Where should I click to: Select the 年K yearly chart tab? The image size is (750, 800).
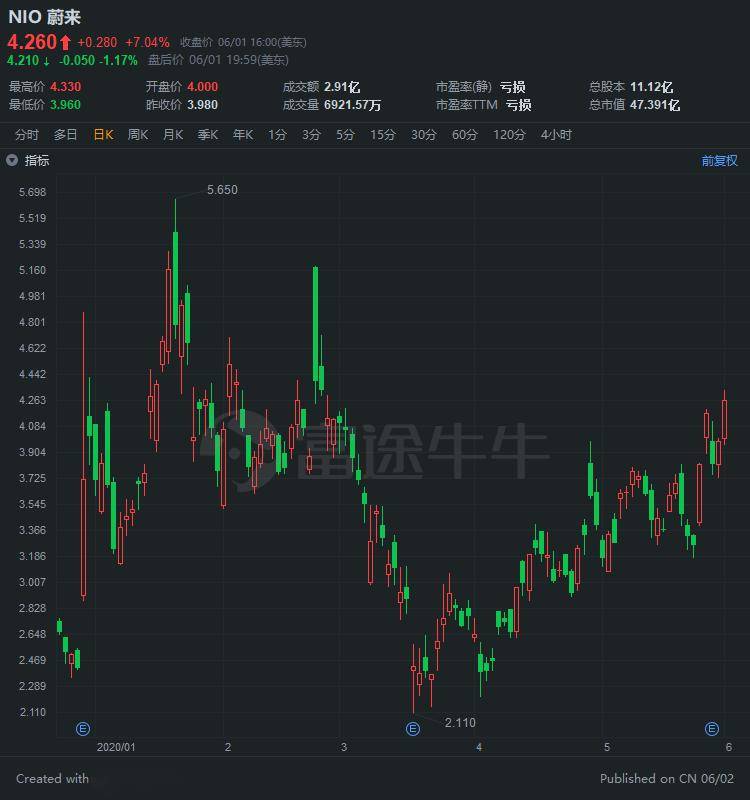click(x=243, y=135)
